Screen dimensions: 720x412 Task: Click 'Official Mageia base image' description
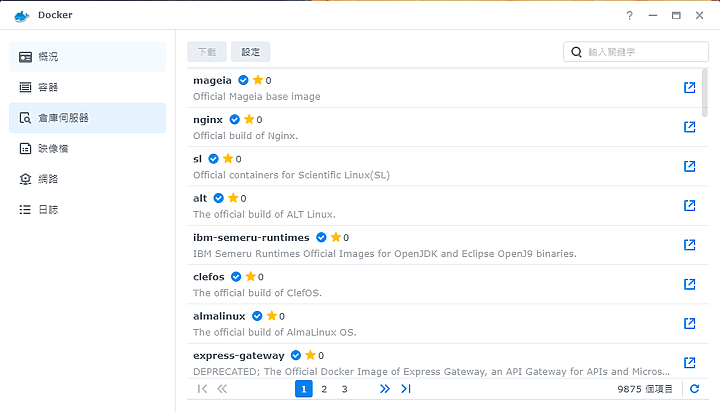point(257,96)
